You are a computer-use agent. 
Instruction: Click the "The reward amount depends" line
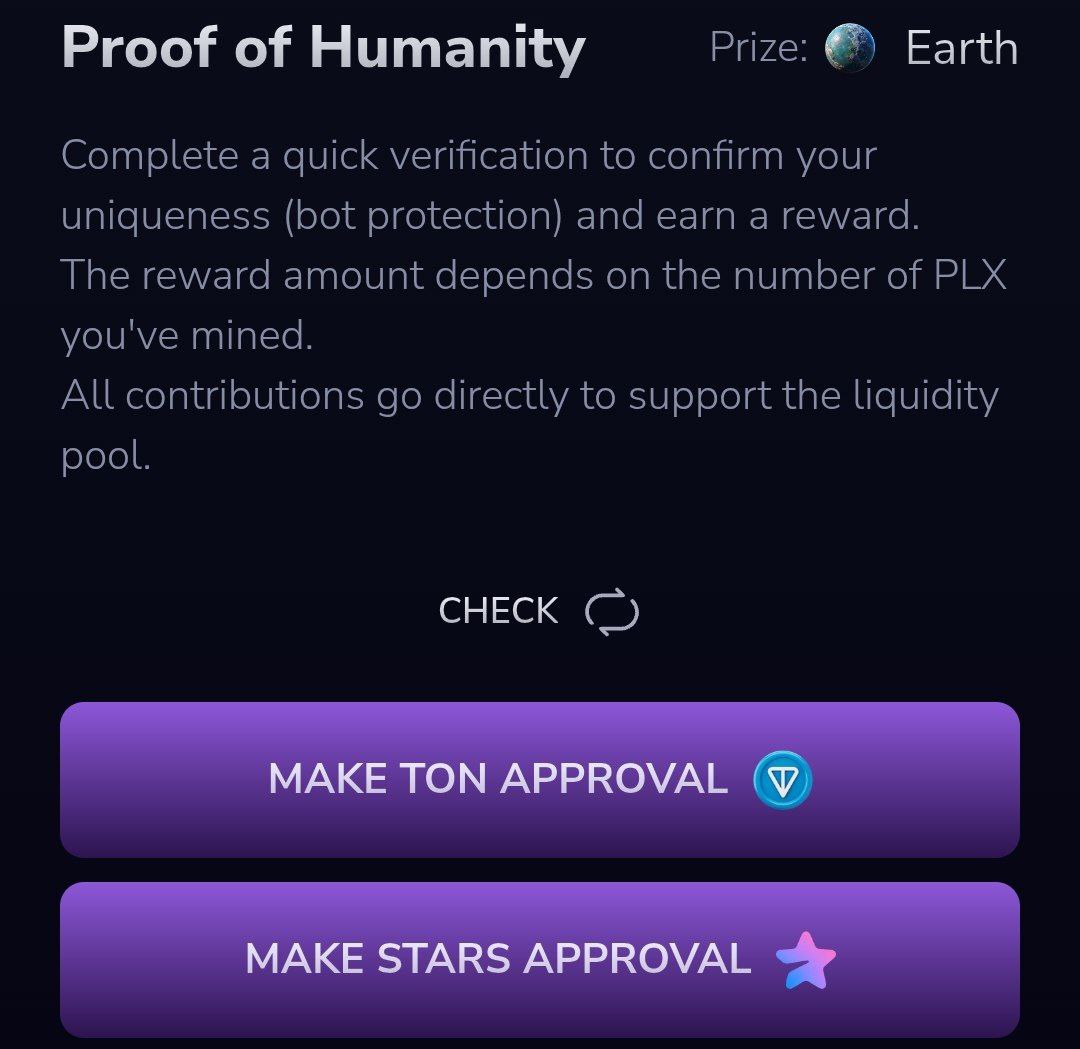pyautogui.click(x=534, y=276)
